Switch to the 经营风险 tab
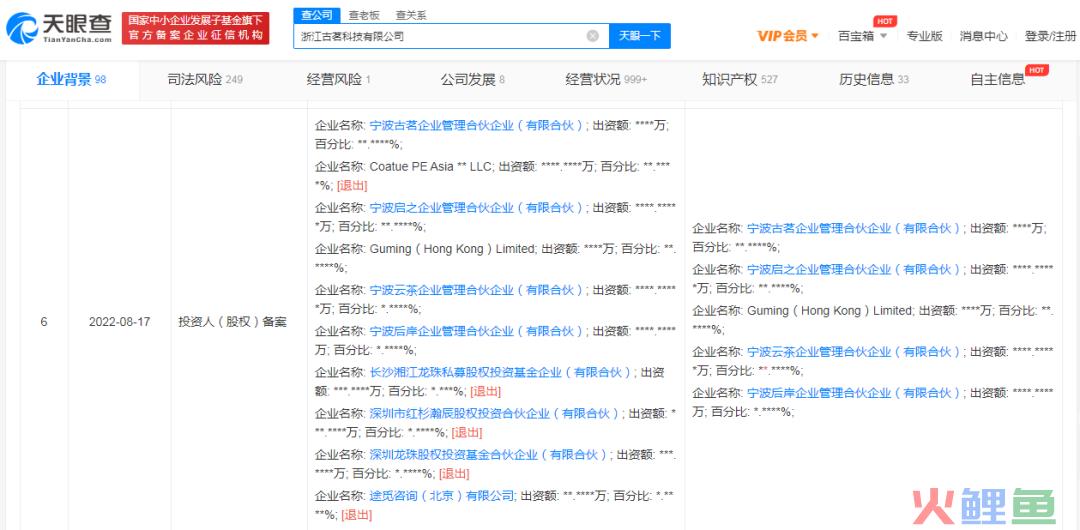The height and width of the screenshot is (530, 1080). coord(339,80)
